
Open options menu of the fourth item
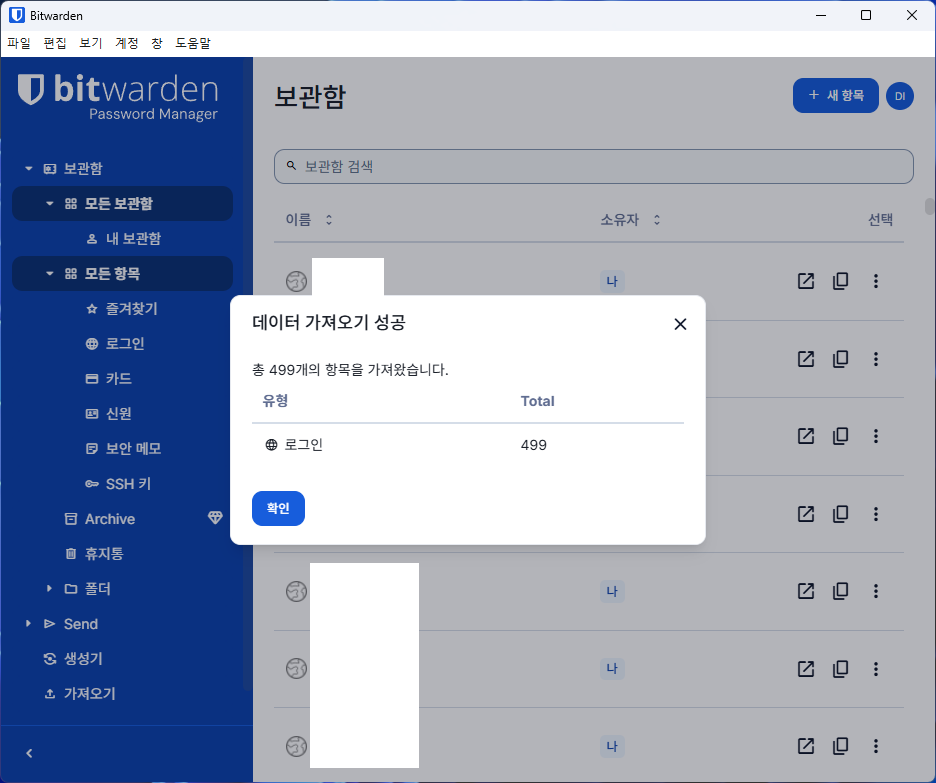[876, 514]
